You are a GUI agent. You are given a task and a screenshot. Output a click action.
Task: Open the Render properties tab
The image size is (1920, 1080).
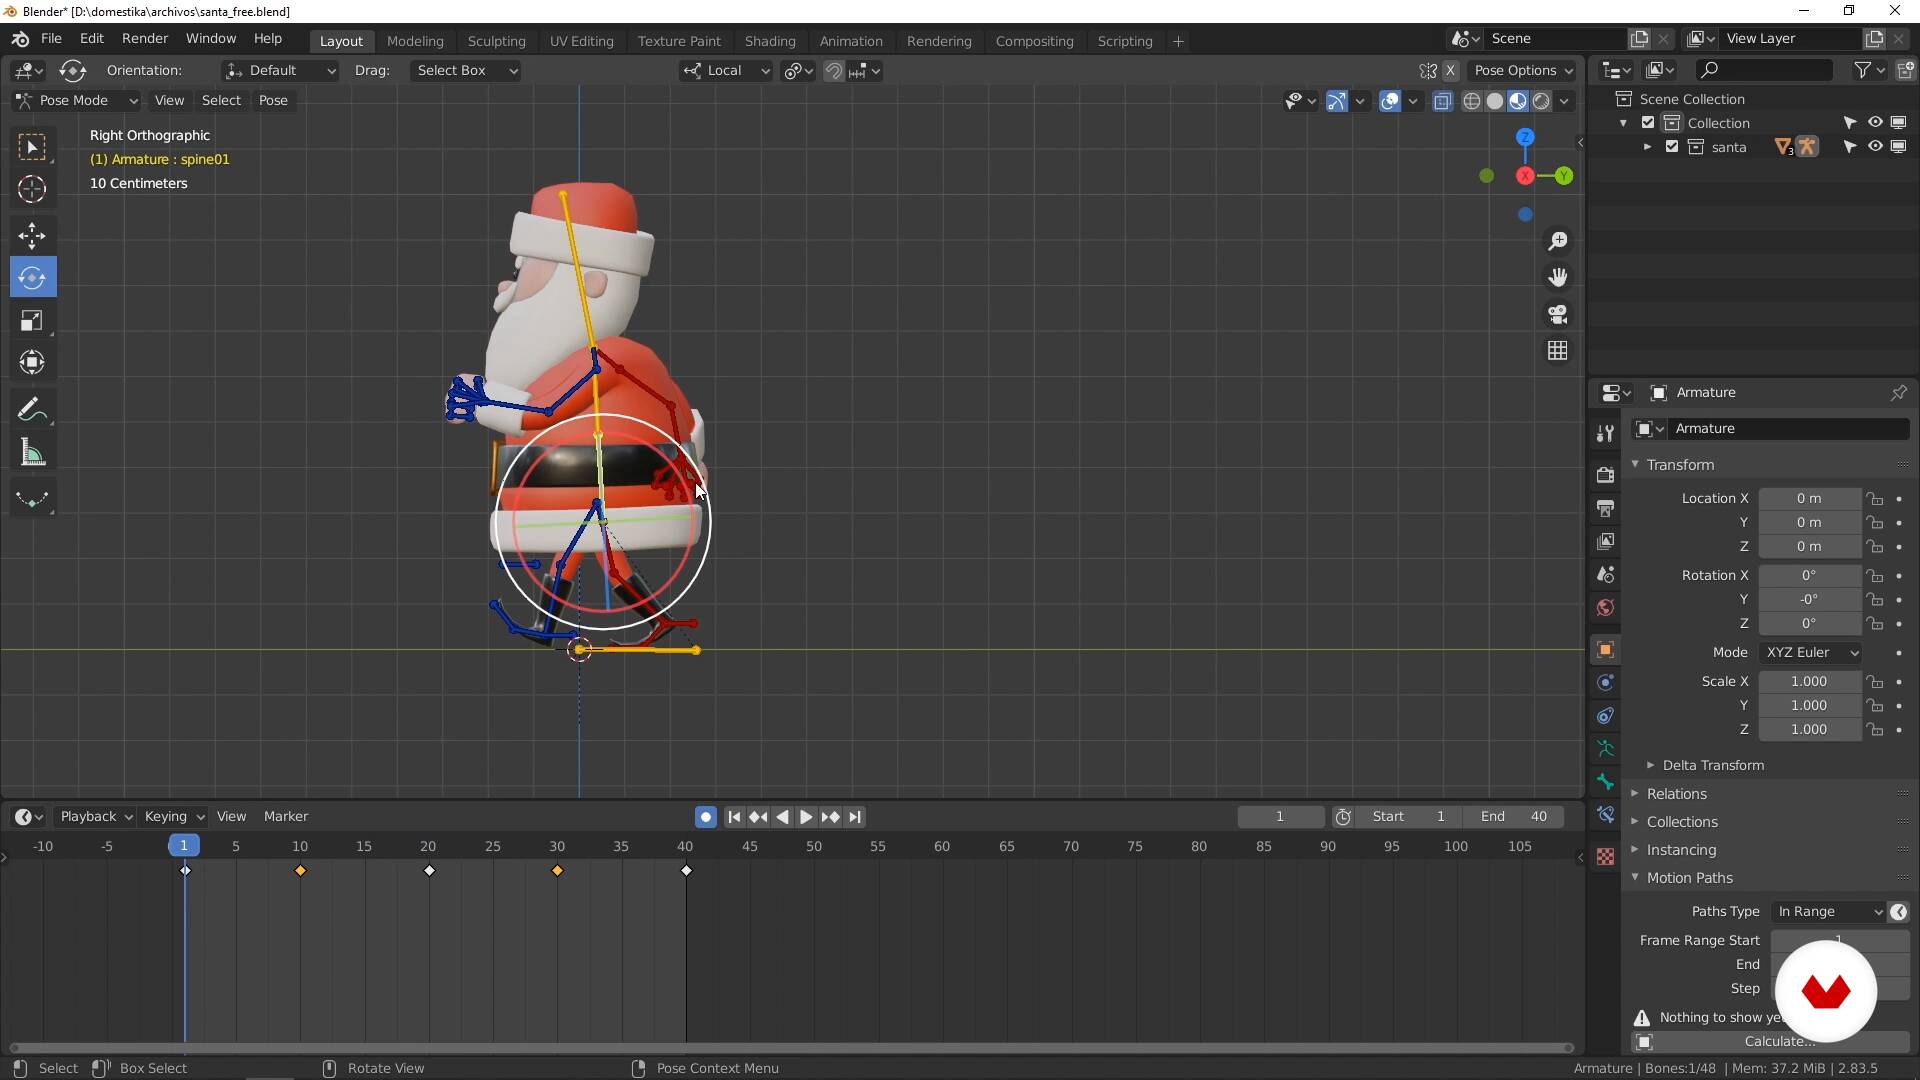point(1606,475)
